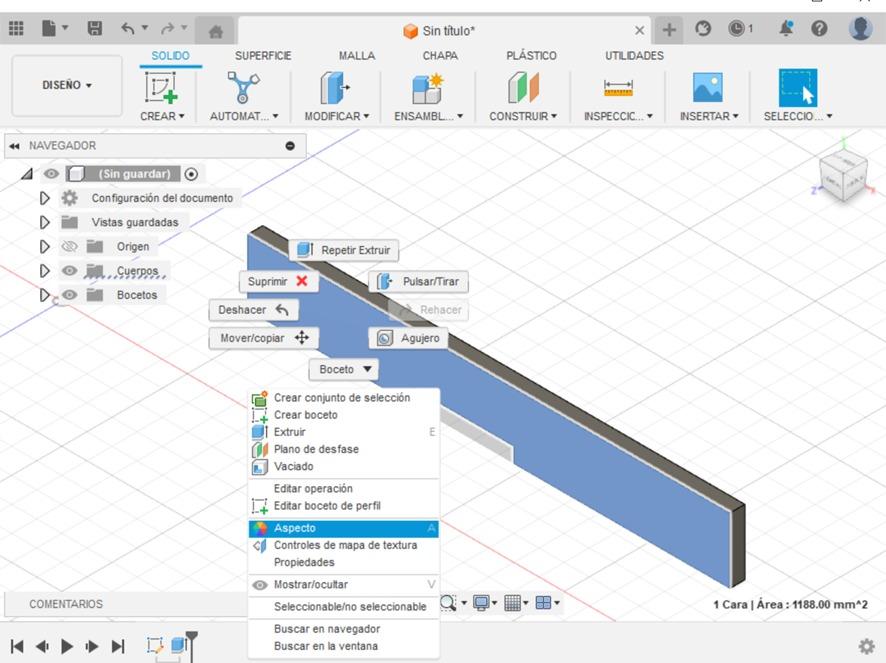Click the Suprimir marking menu button
The image size is (886, 663).
coord(278,281)
